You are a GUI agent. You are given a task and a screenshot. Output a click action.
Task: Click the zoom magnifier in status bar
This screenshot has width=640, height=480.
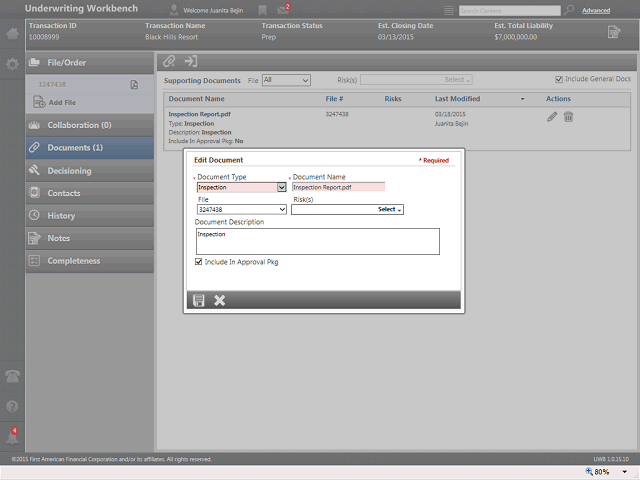[x=589, y=471]
